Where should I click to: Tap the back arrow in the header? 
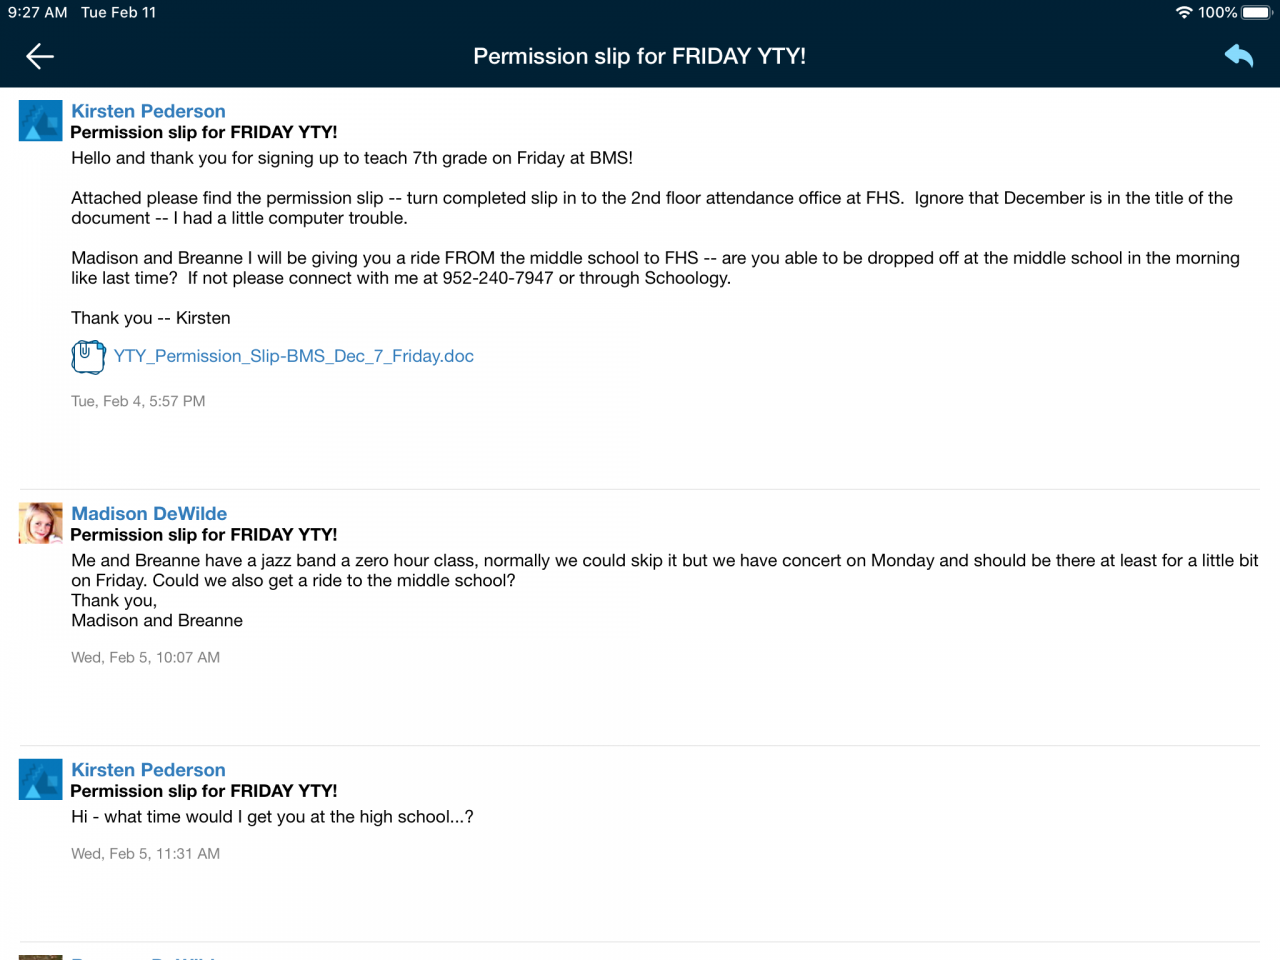40,56
